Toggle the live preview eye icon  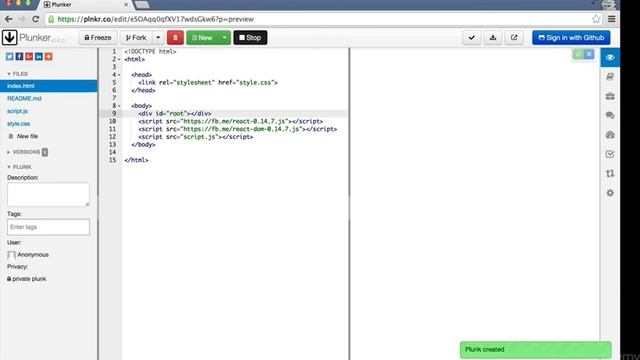[610, 58]
